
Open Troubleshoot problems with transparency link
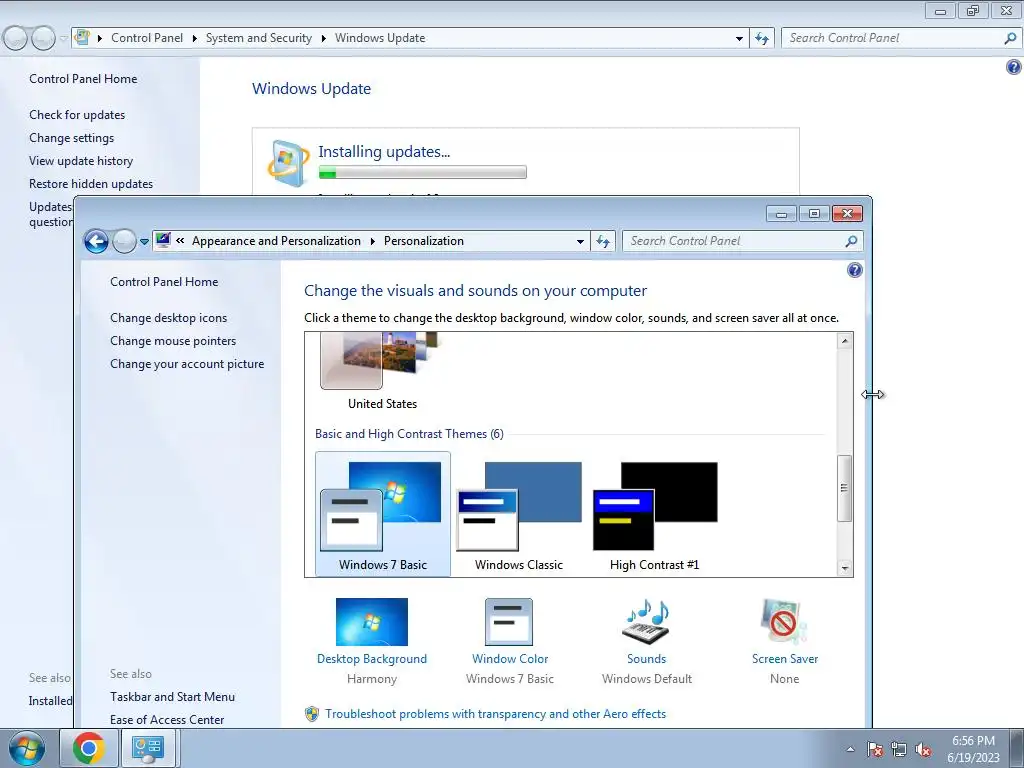496,714
